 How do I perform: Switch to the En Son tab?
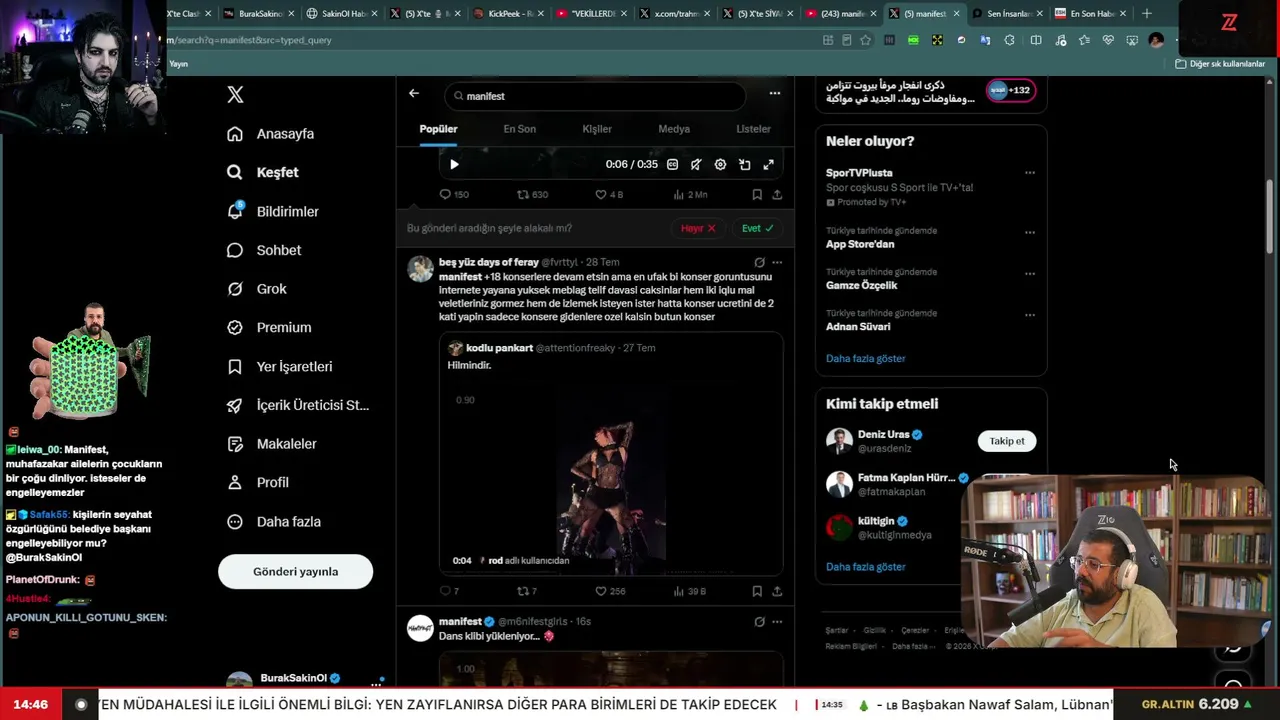pos(519,129)
